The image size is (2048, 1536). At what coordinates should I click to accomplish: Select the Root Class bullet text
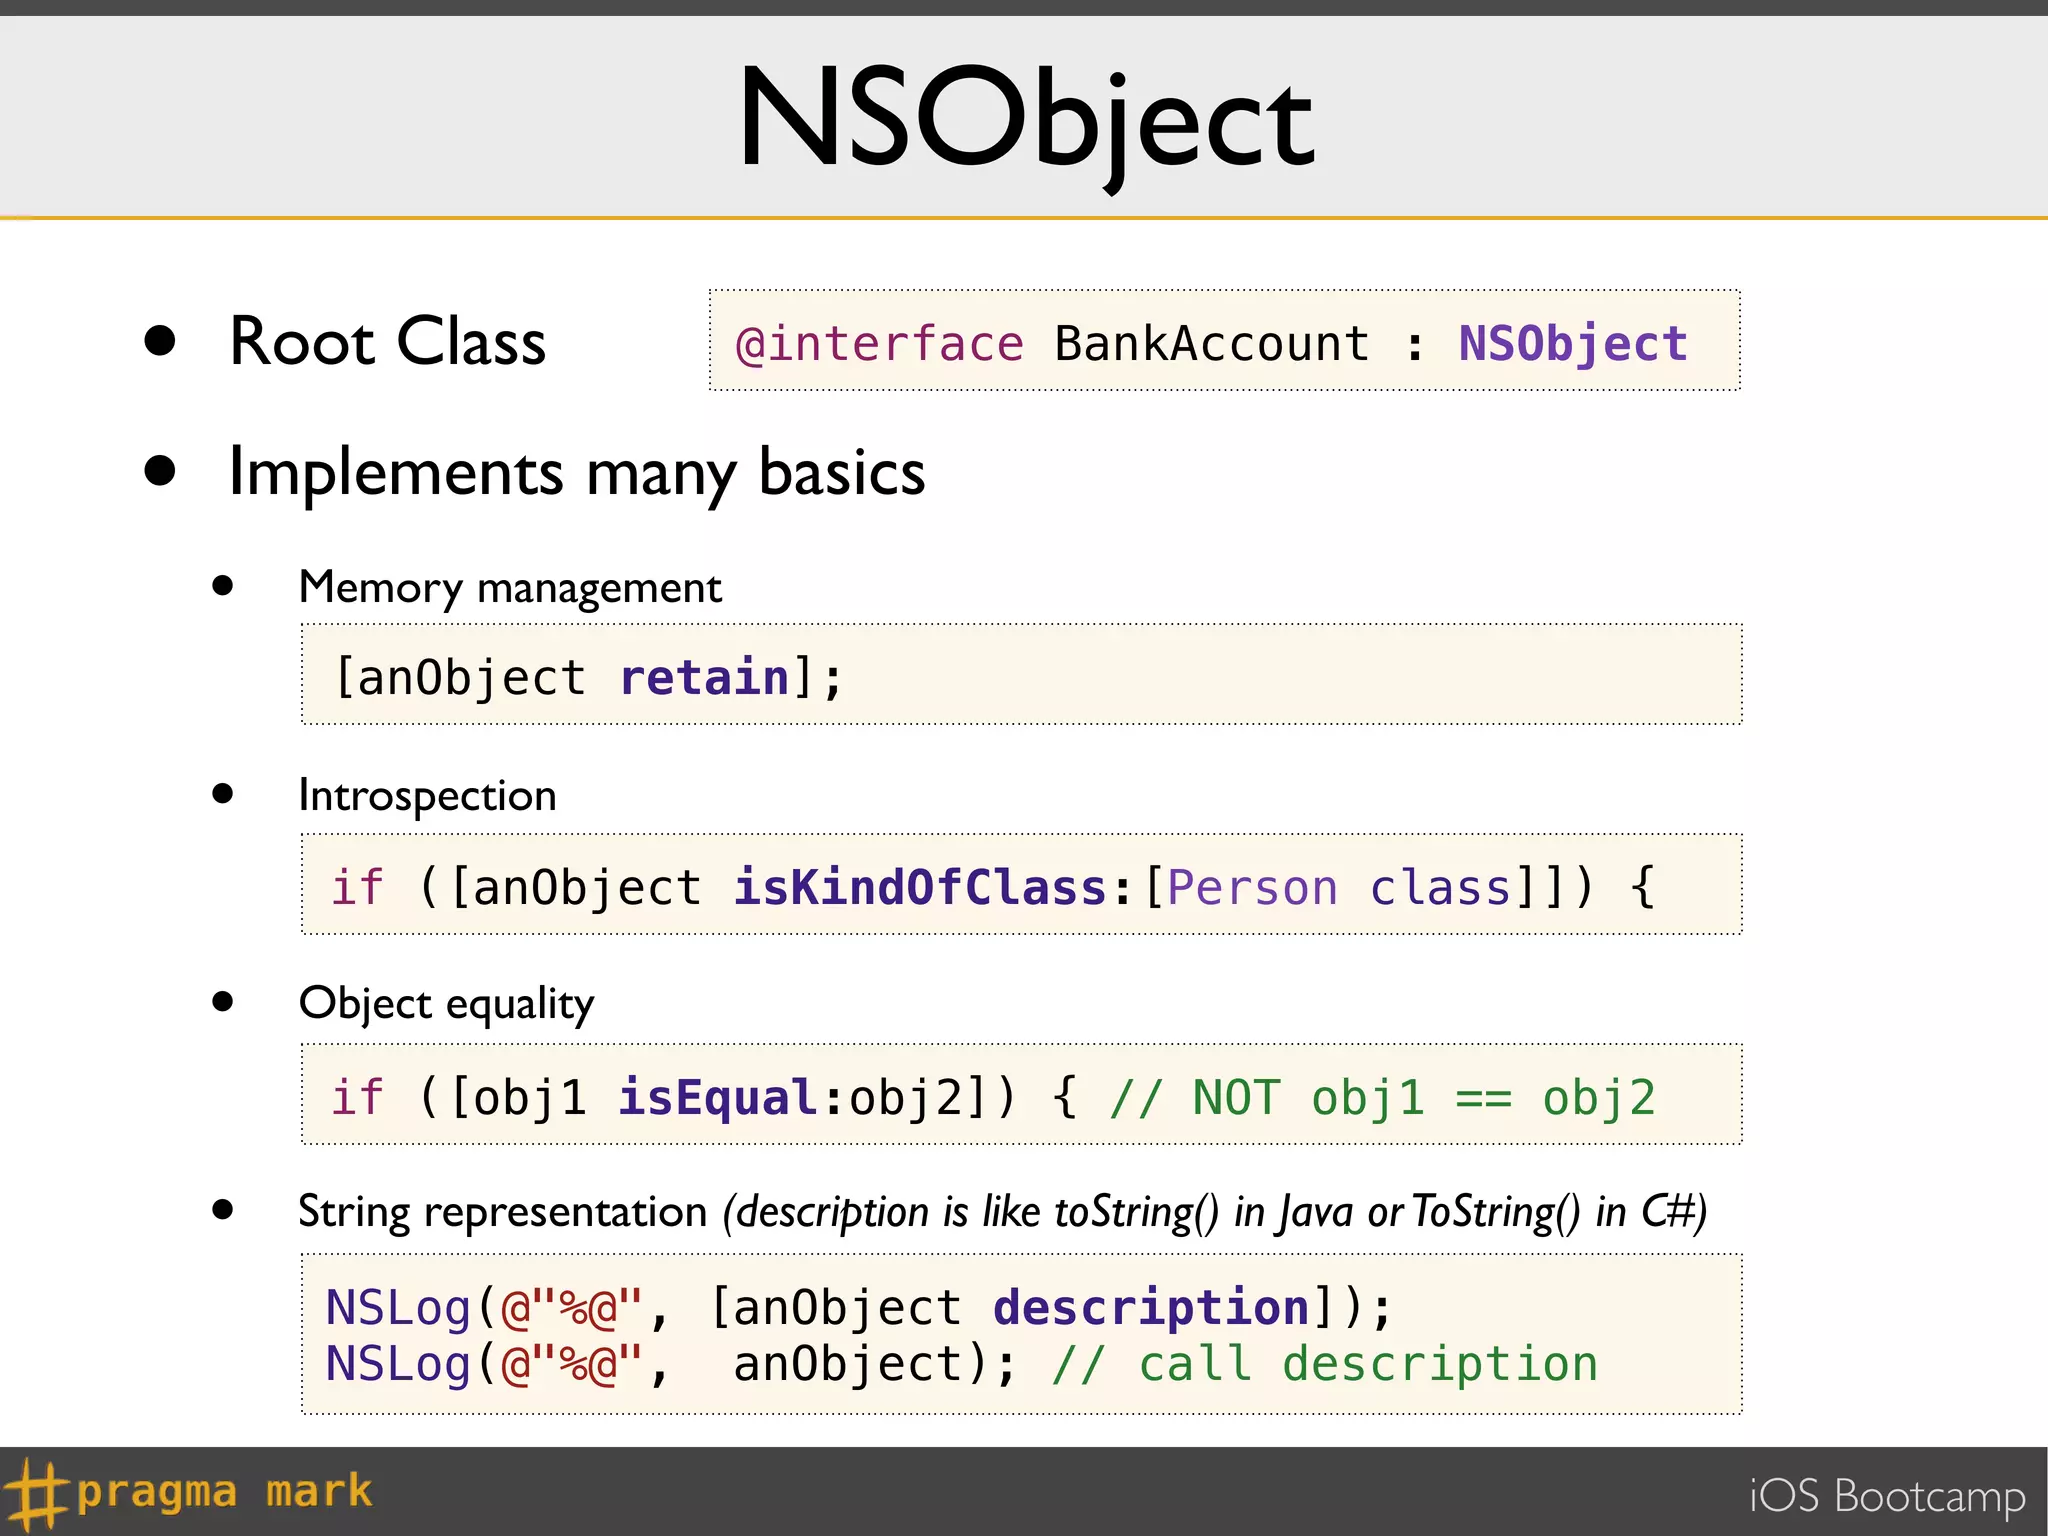387,342
